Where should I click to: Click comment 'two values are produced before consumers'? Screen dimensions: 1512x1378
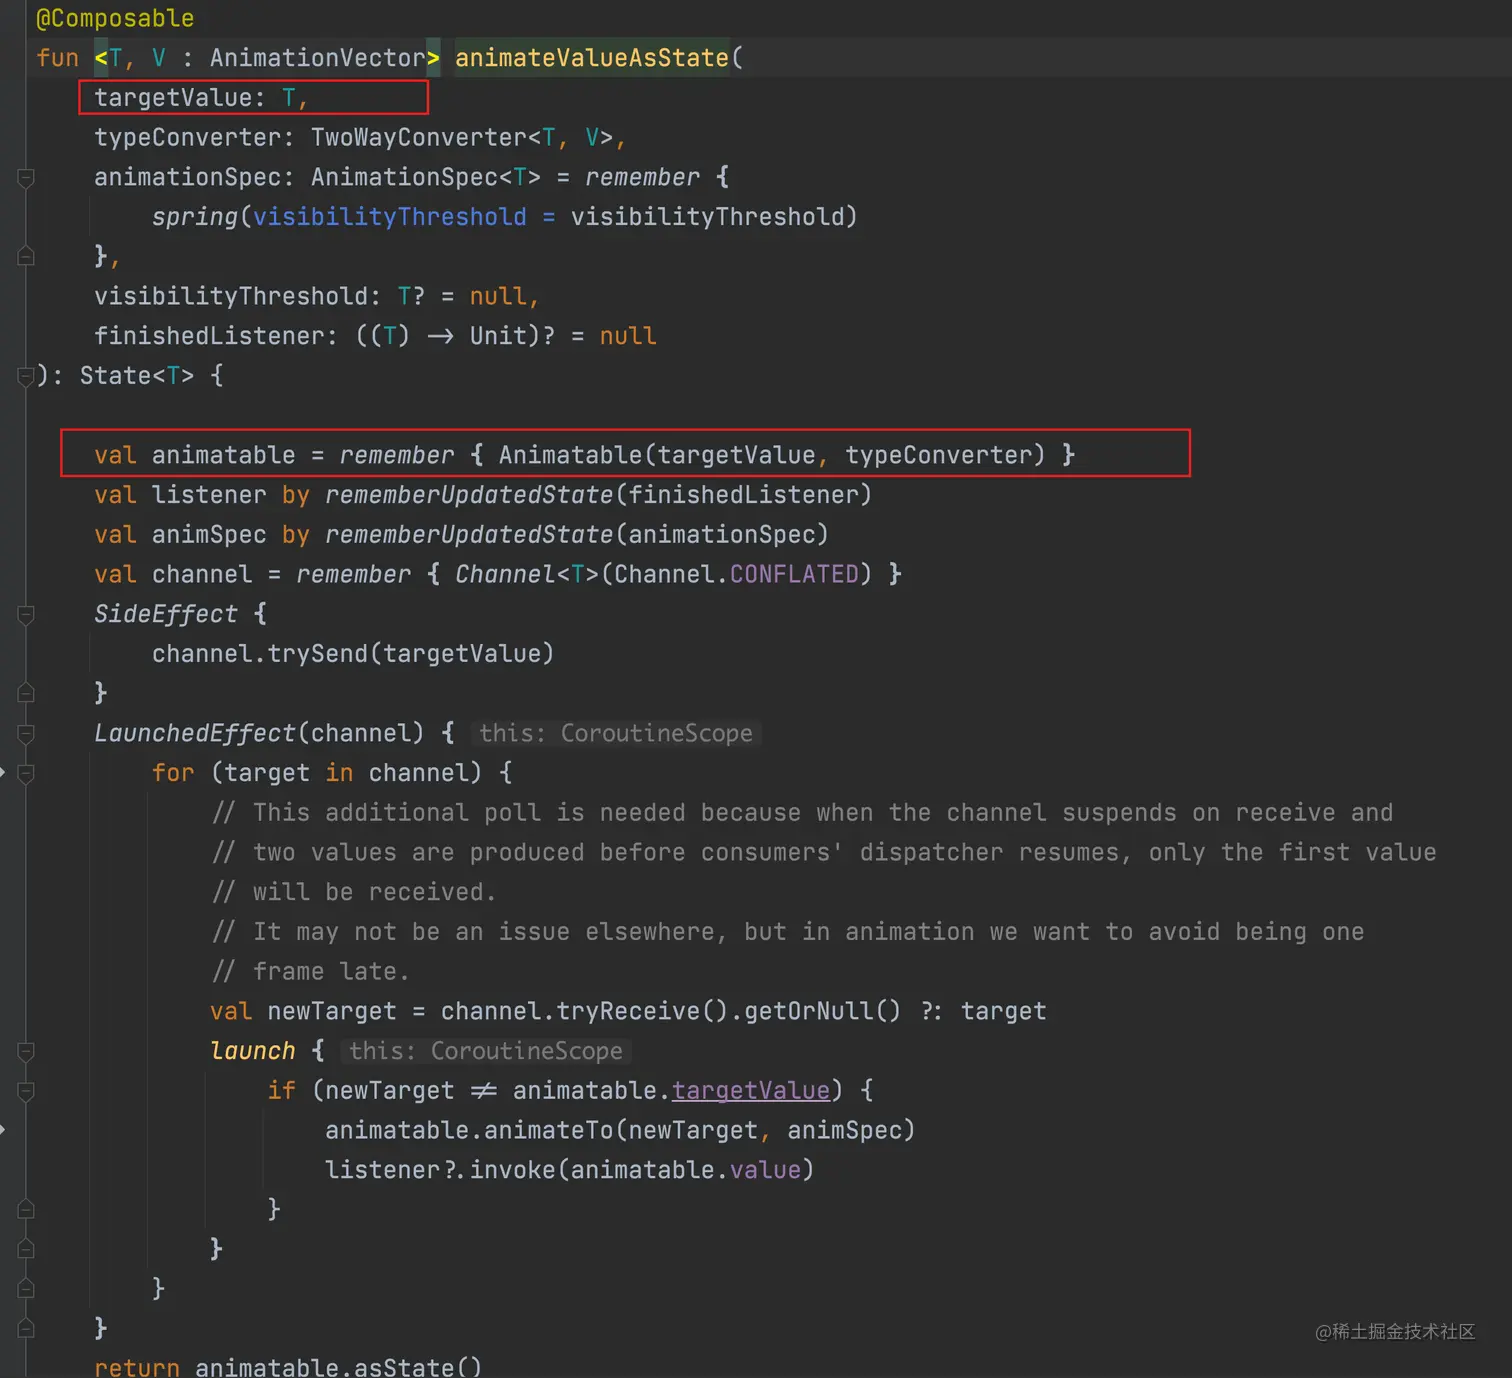click(x=823, y=852)
